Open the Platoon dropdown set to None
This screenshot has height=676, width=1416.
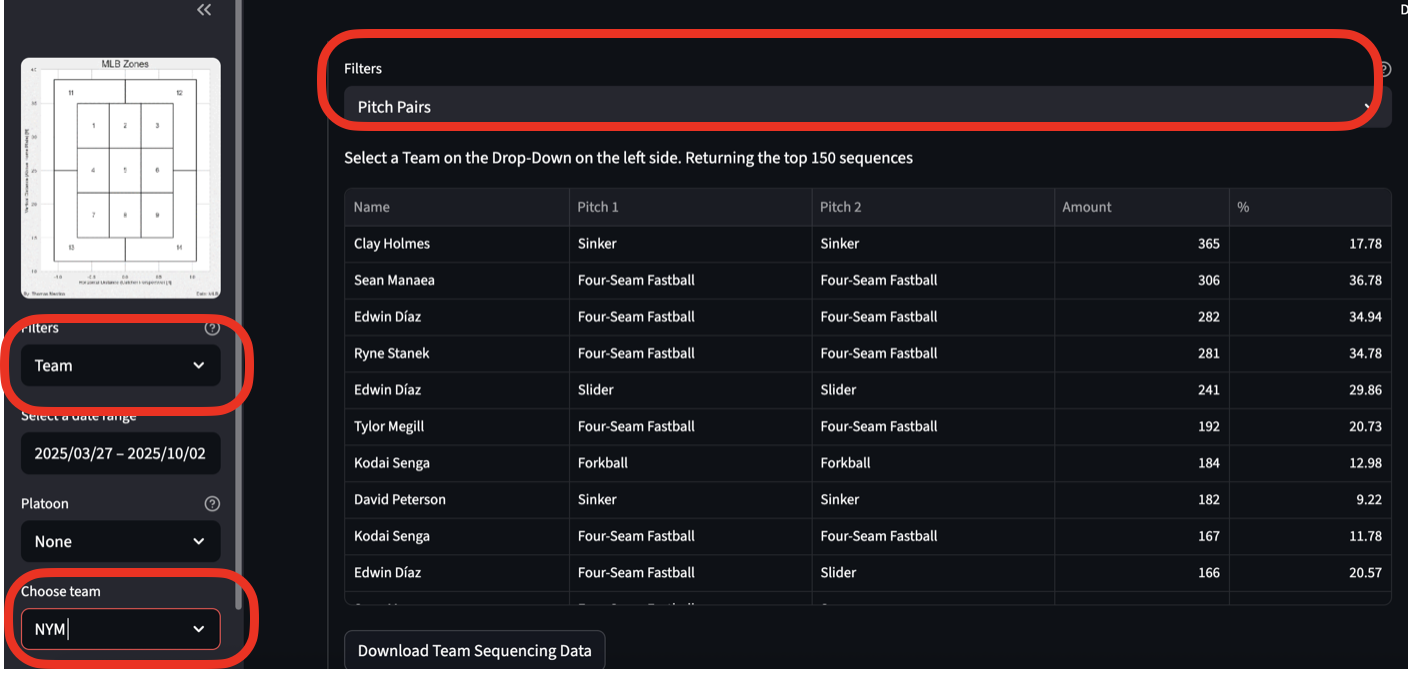[x=120, y=542]
